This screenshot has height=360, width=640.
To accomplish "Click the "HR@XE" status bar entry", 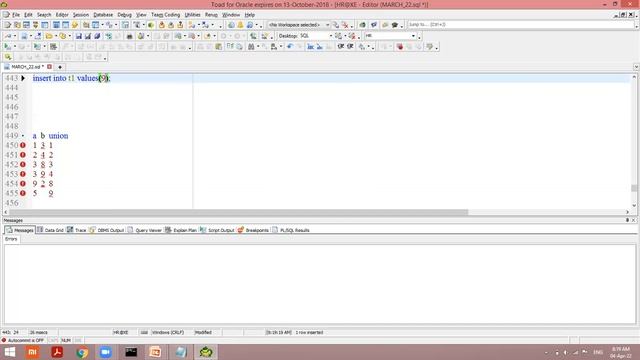I will (x=120, y=333).
